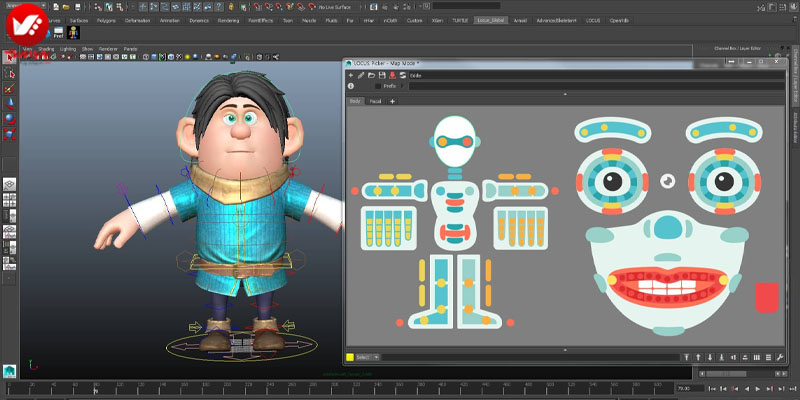The image size is (800, 400).
Task: Select the arrow Select tool in toolbox
Action: (x=10, y=57)
